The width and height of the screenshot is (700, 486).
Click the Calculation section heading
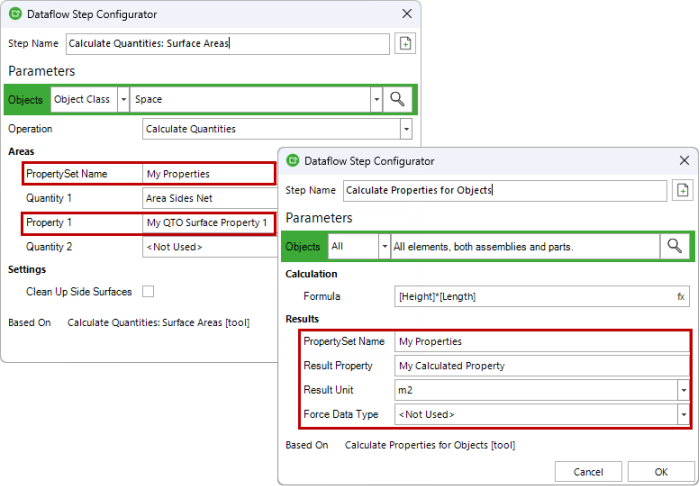311,274
